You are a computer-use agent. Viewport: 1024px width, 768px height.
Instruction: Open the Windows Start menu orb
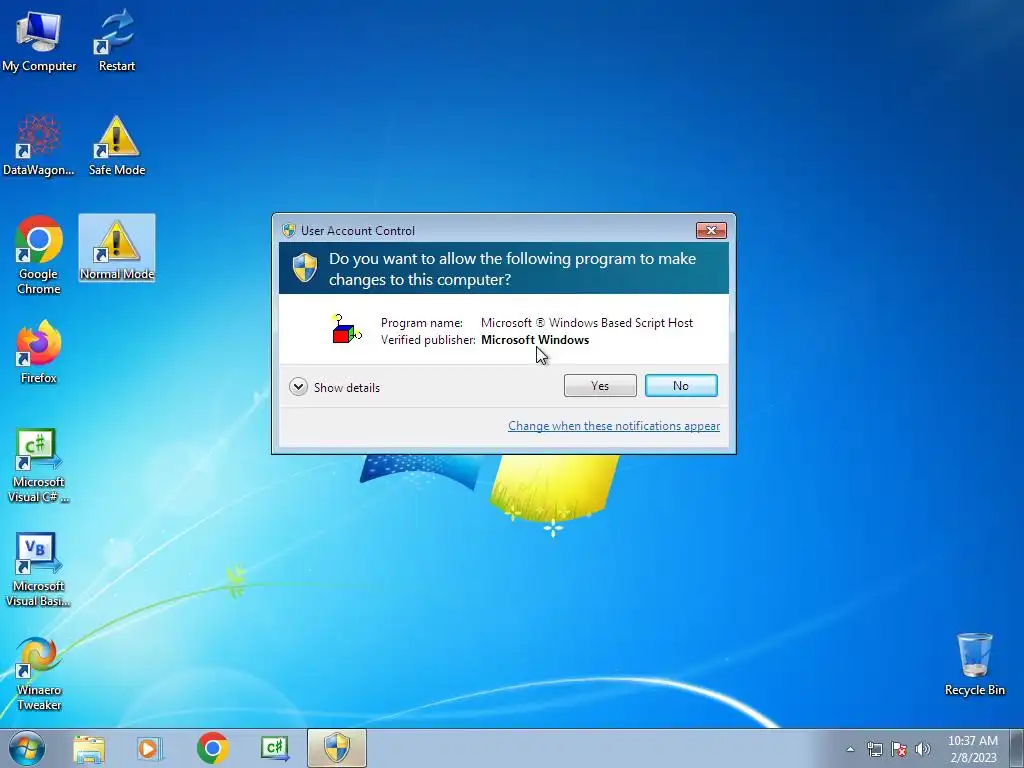coord(27,748)
